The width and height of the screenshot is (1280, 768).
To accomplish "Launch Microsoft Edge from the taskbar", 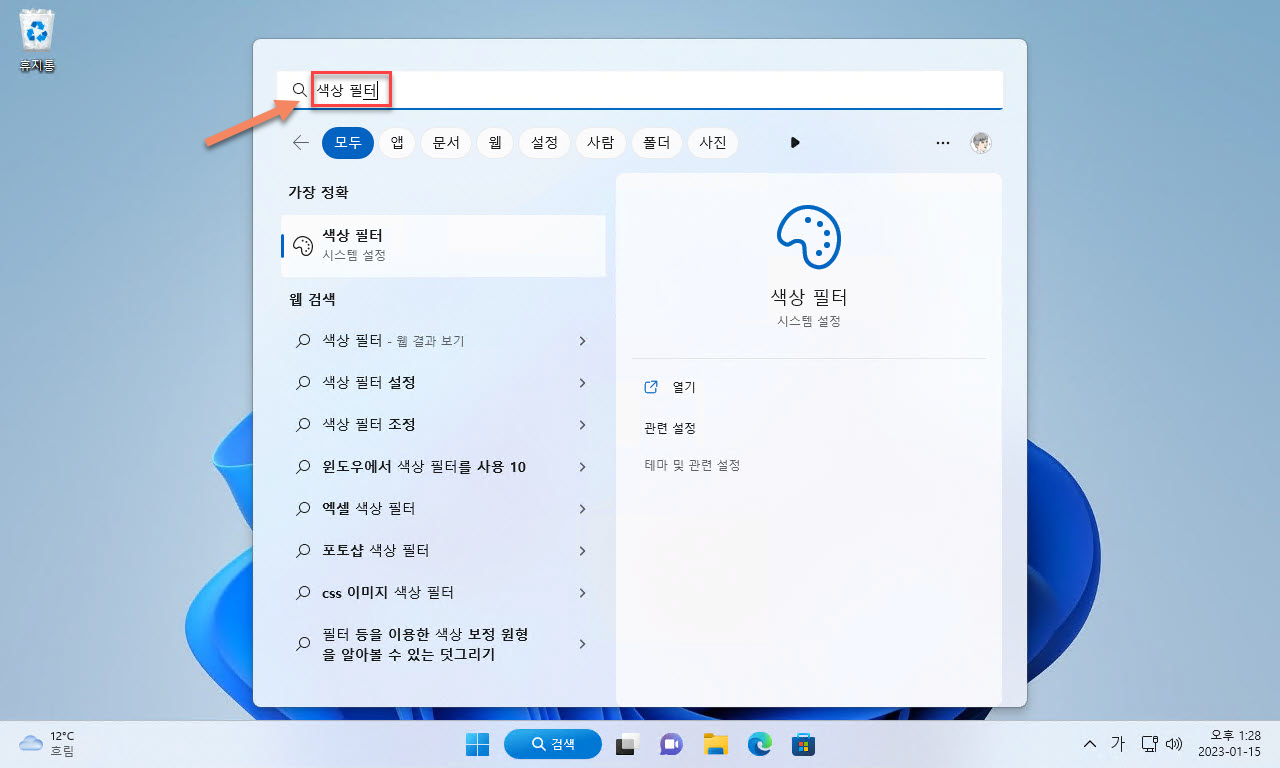I will click(x=760, y=744).
